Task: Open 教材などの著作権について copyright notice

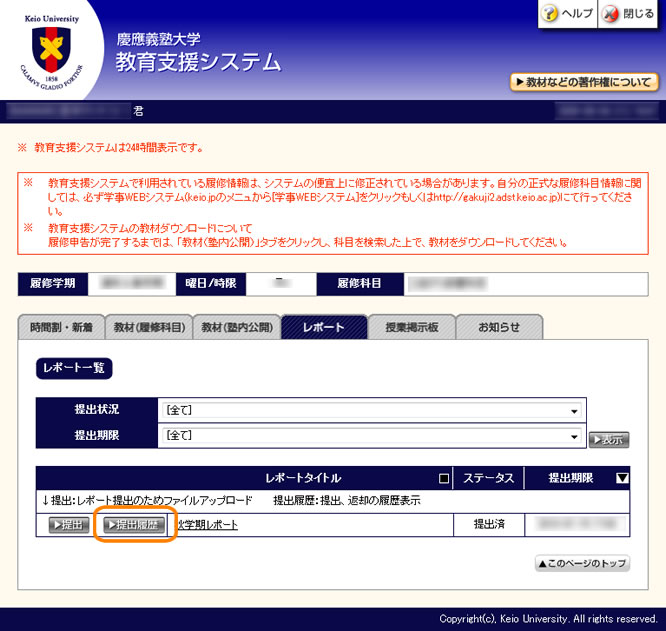Action: click(x=584, y=82)
